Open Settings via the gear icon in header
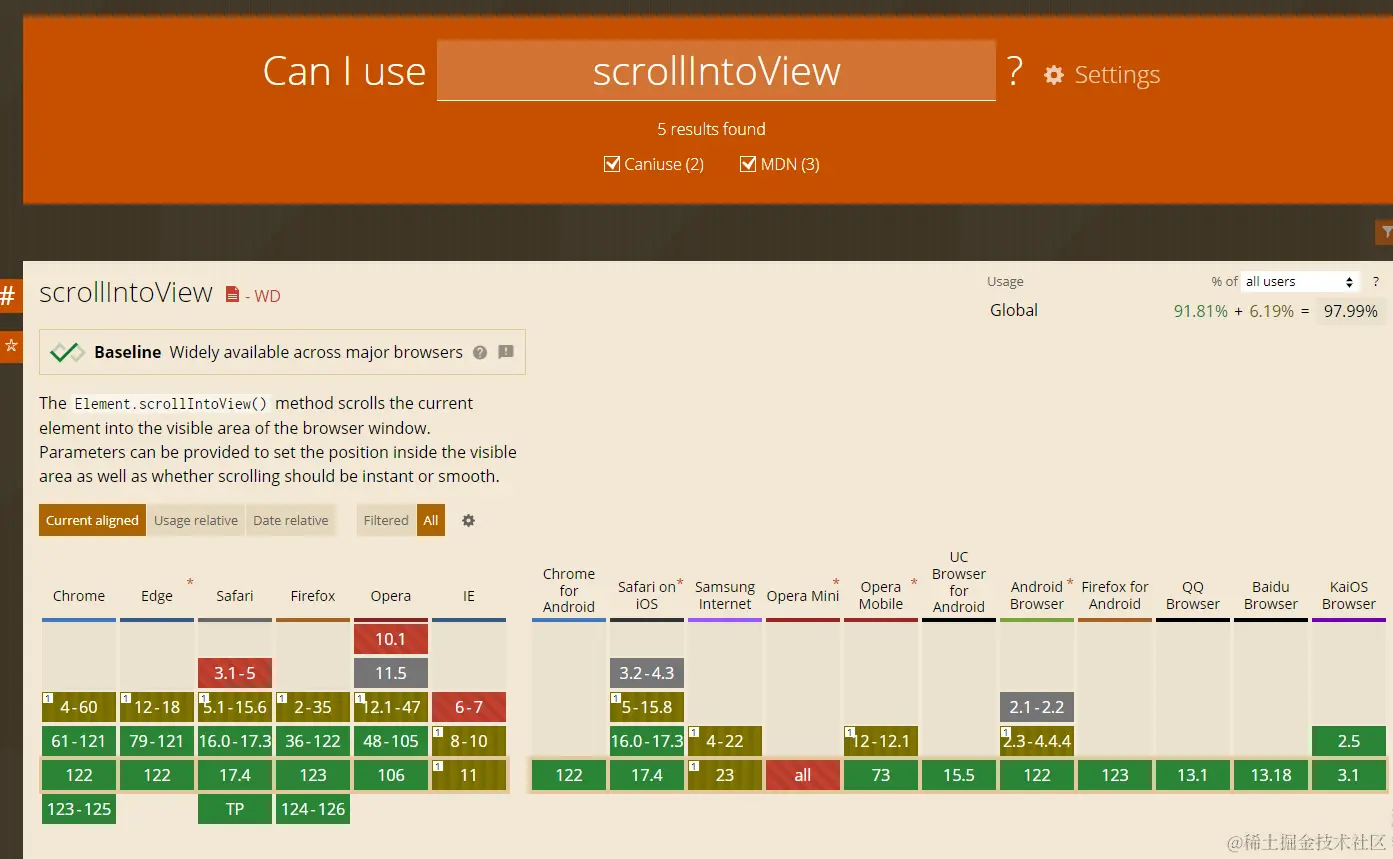The image size is (1393, 859). click(x=1054, y=75)
